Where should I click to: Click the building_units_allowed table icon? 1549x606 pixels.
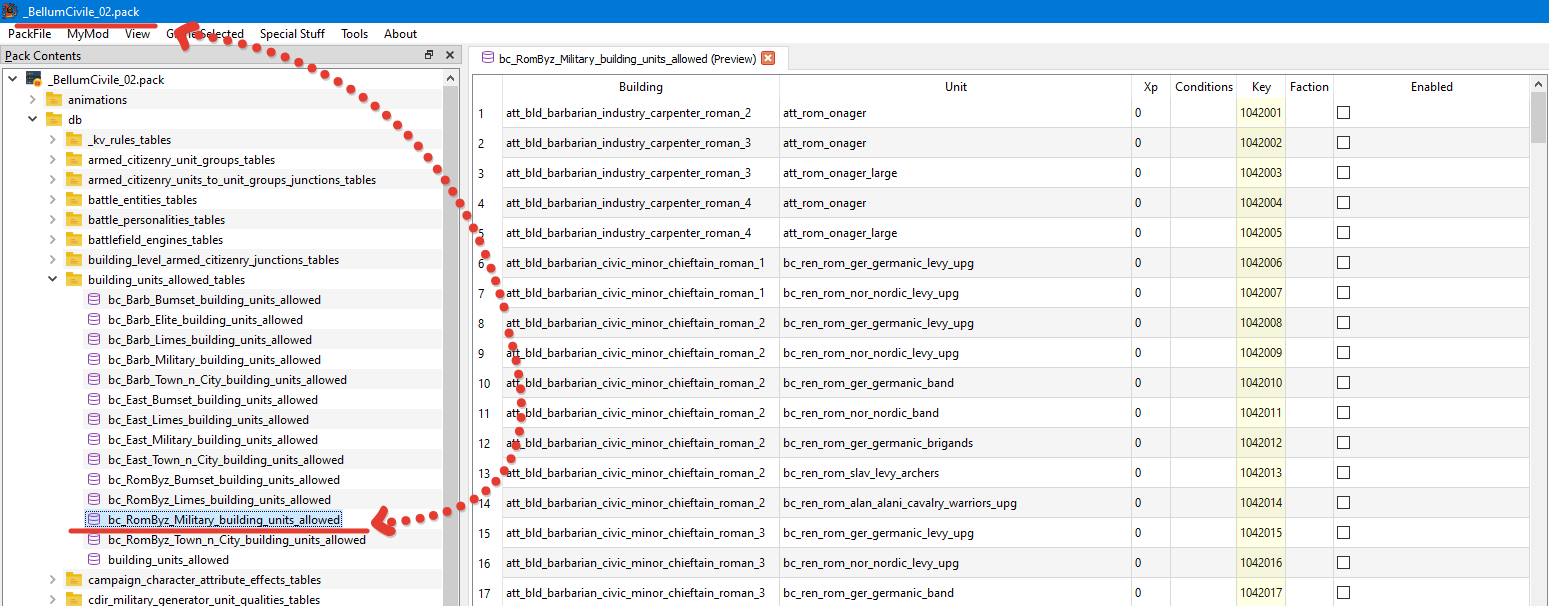click(x=95, y=560)
